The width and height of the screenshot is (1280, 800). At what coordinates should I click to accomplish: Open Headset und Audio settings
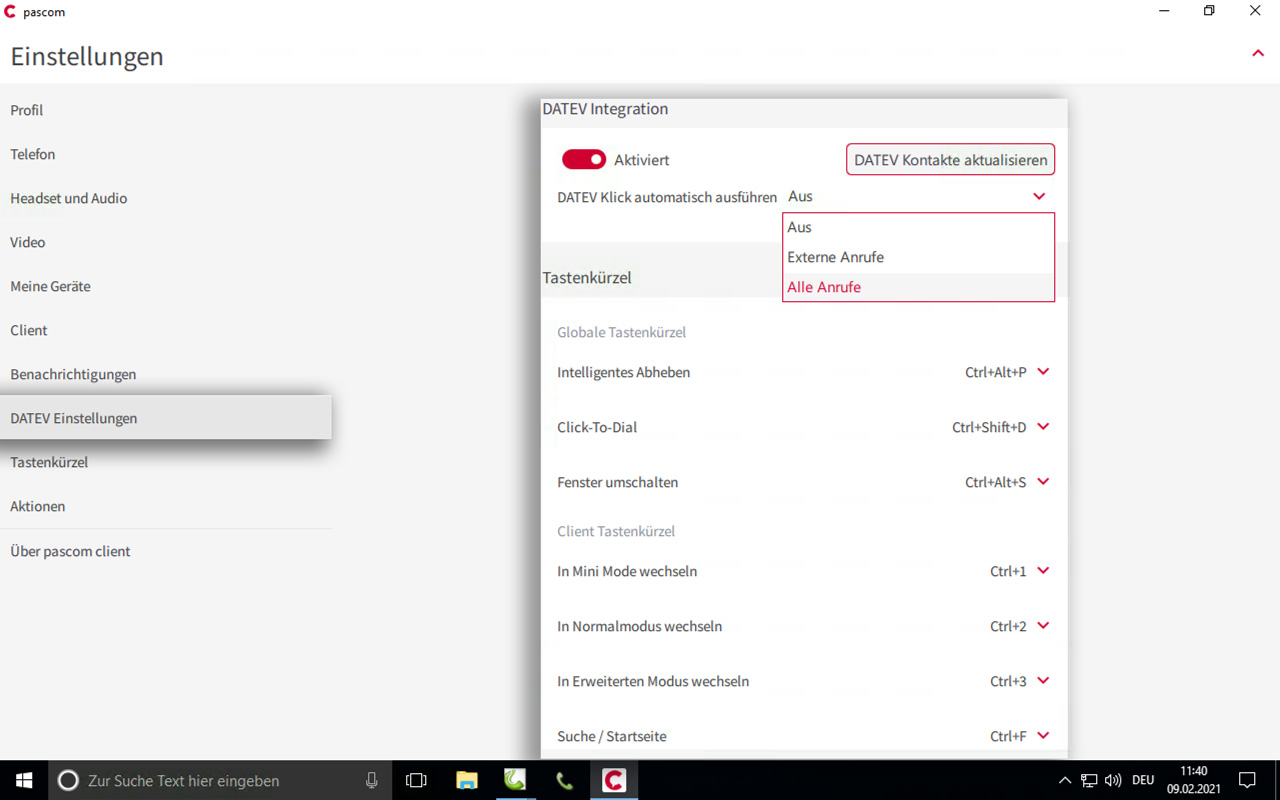tap(166, 198)
